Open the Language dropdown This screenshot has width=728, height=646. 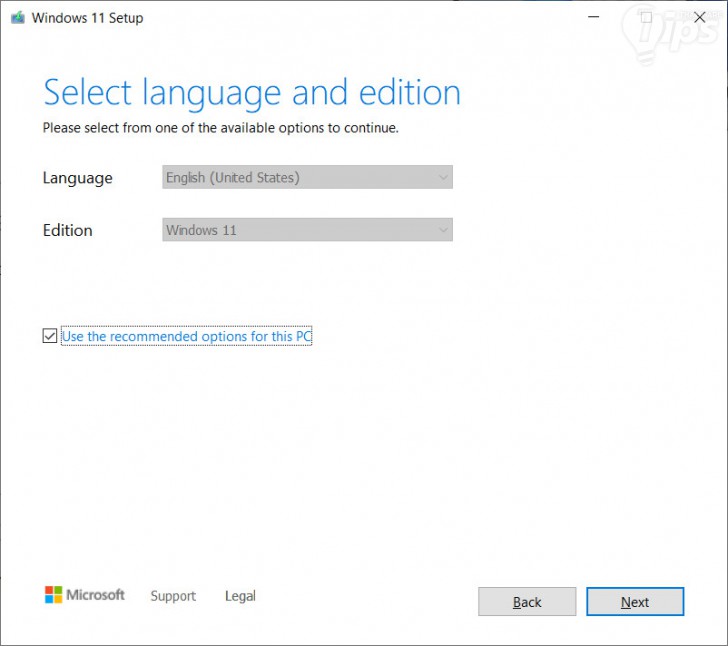coord(307,177)
